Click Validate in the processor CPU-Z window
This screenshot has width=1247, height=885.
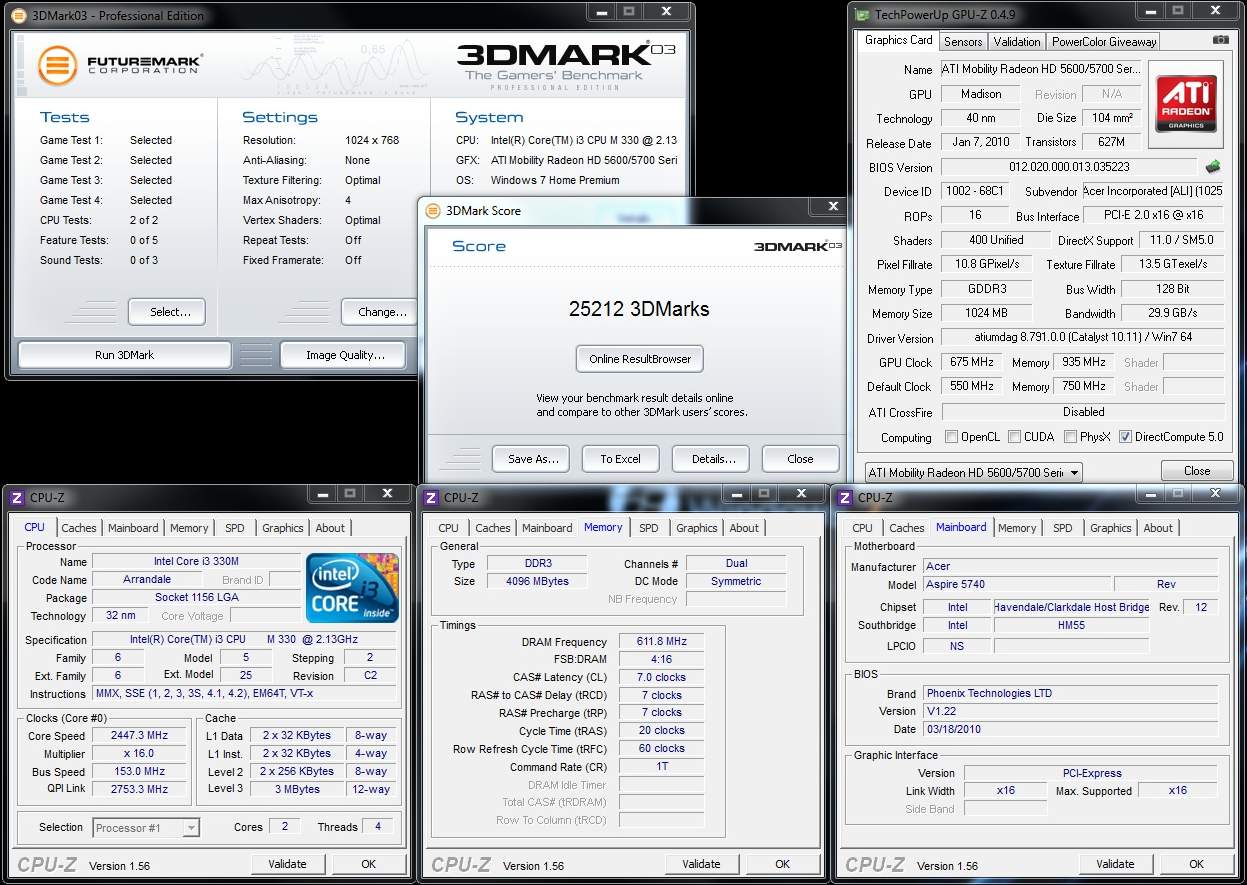[287, 864]
